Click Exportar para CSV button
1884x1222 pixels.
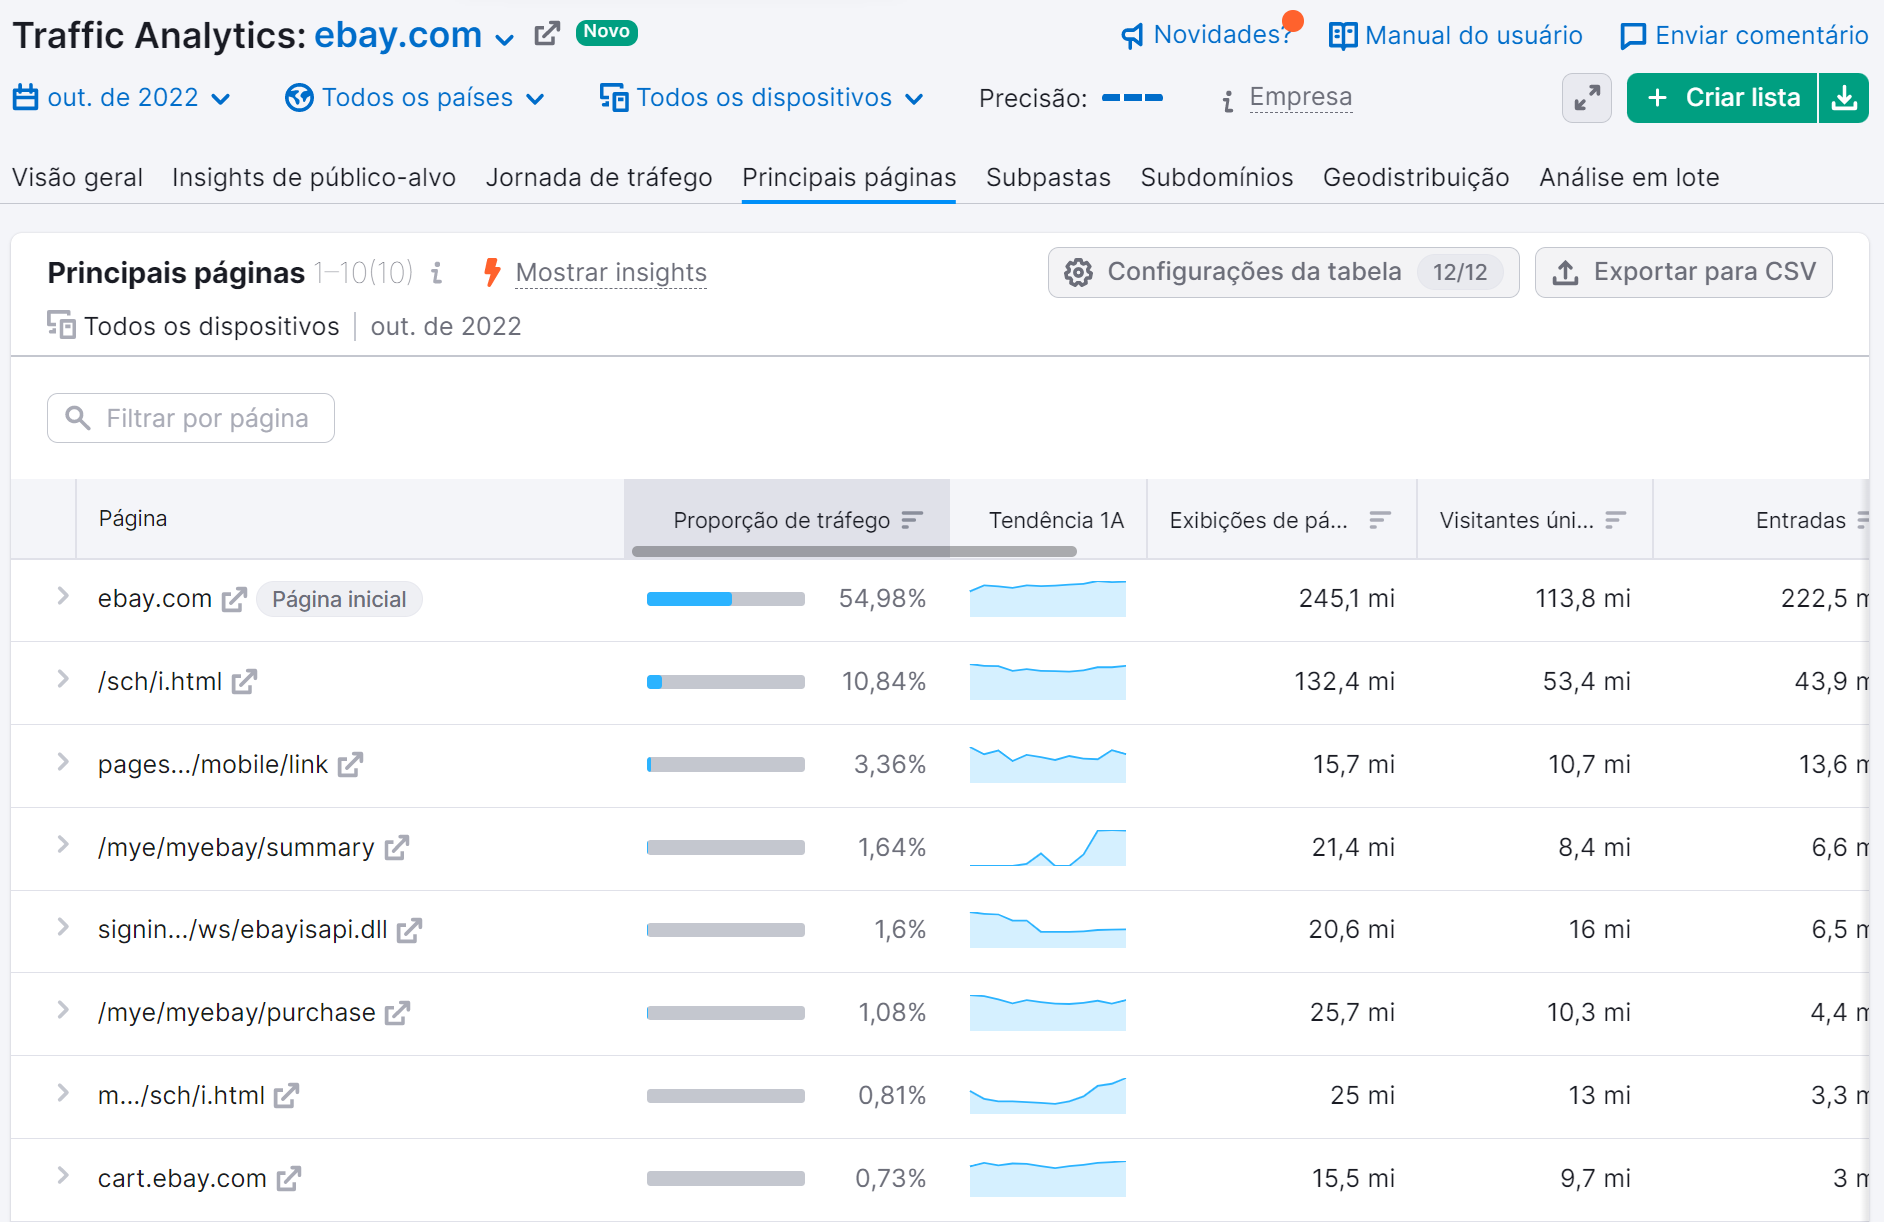[1684, 272]
